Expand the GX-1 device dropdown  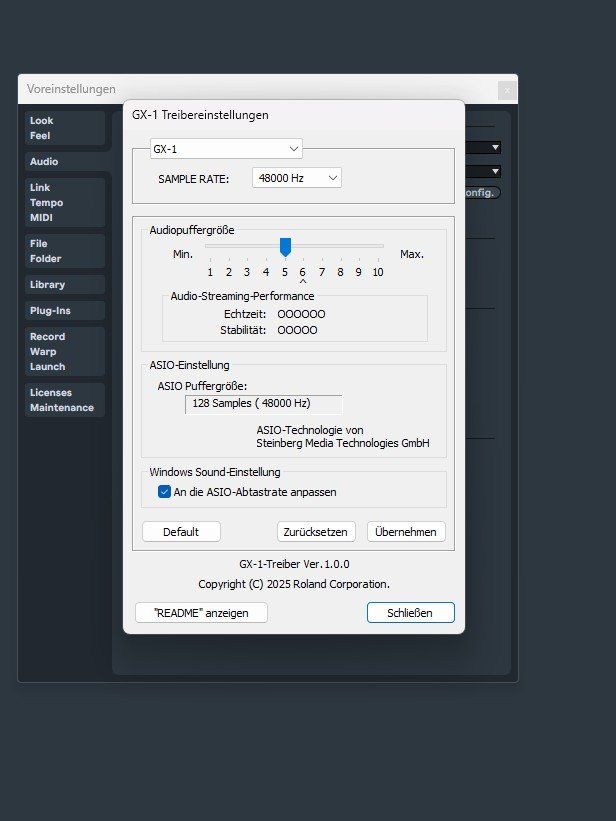click(x=225, y=149)
